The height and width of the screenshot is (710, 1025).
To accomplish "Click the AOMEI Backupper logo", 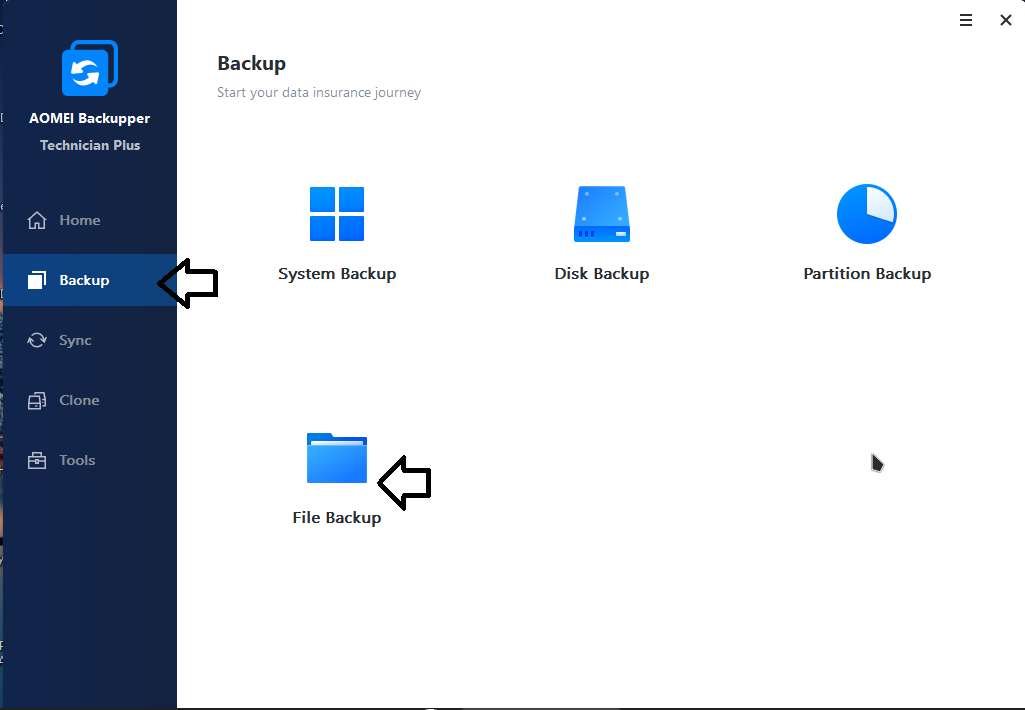I will pyautogui.click(x=89, y=69).
